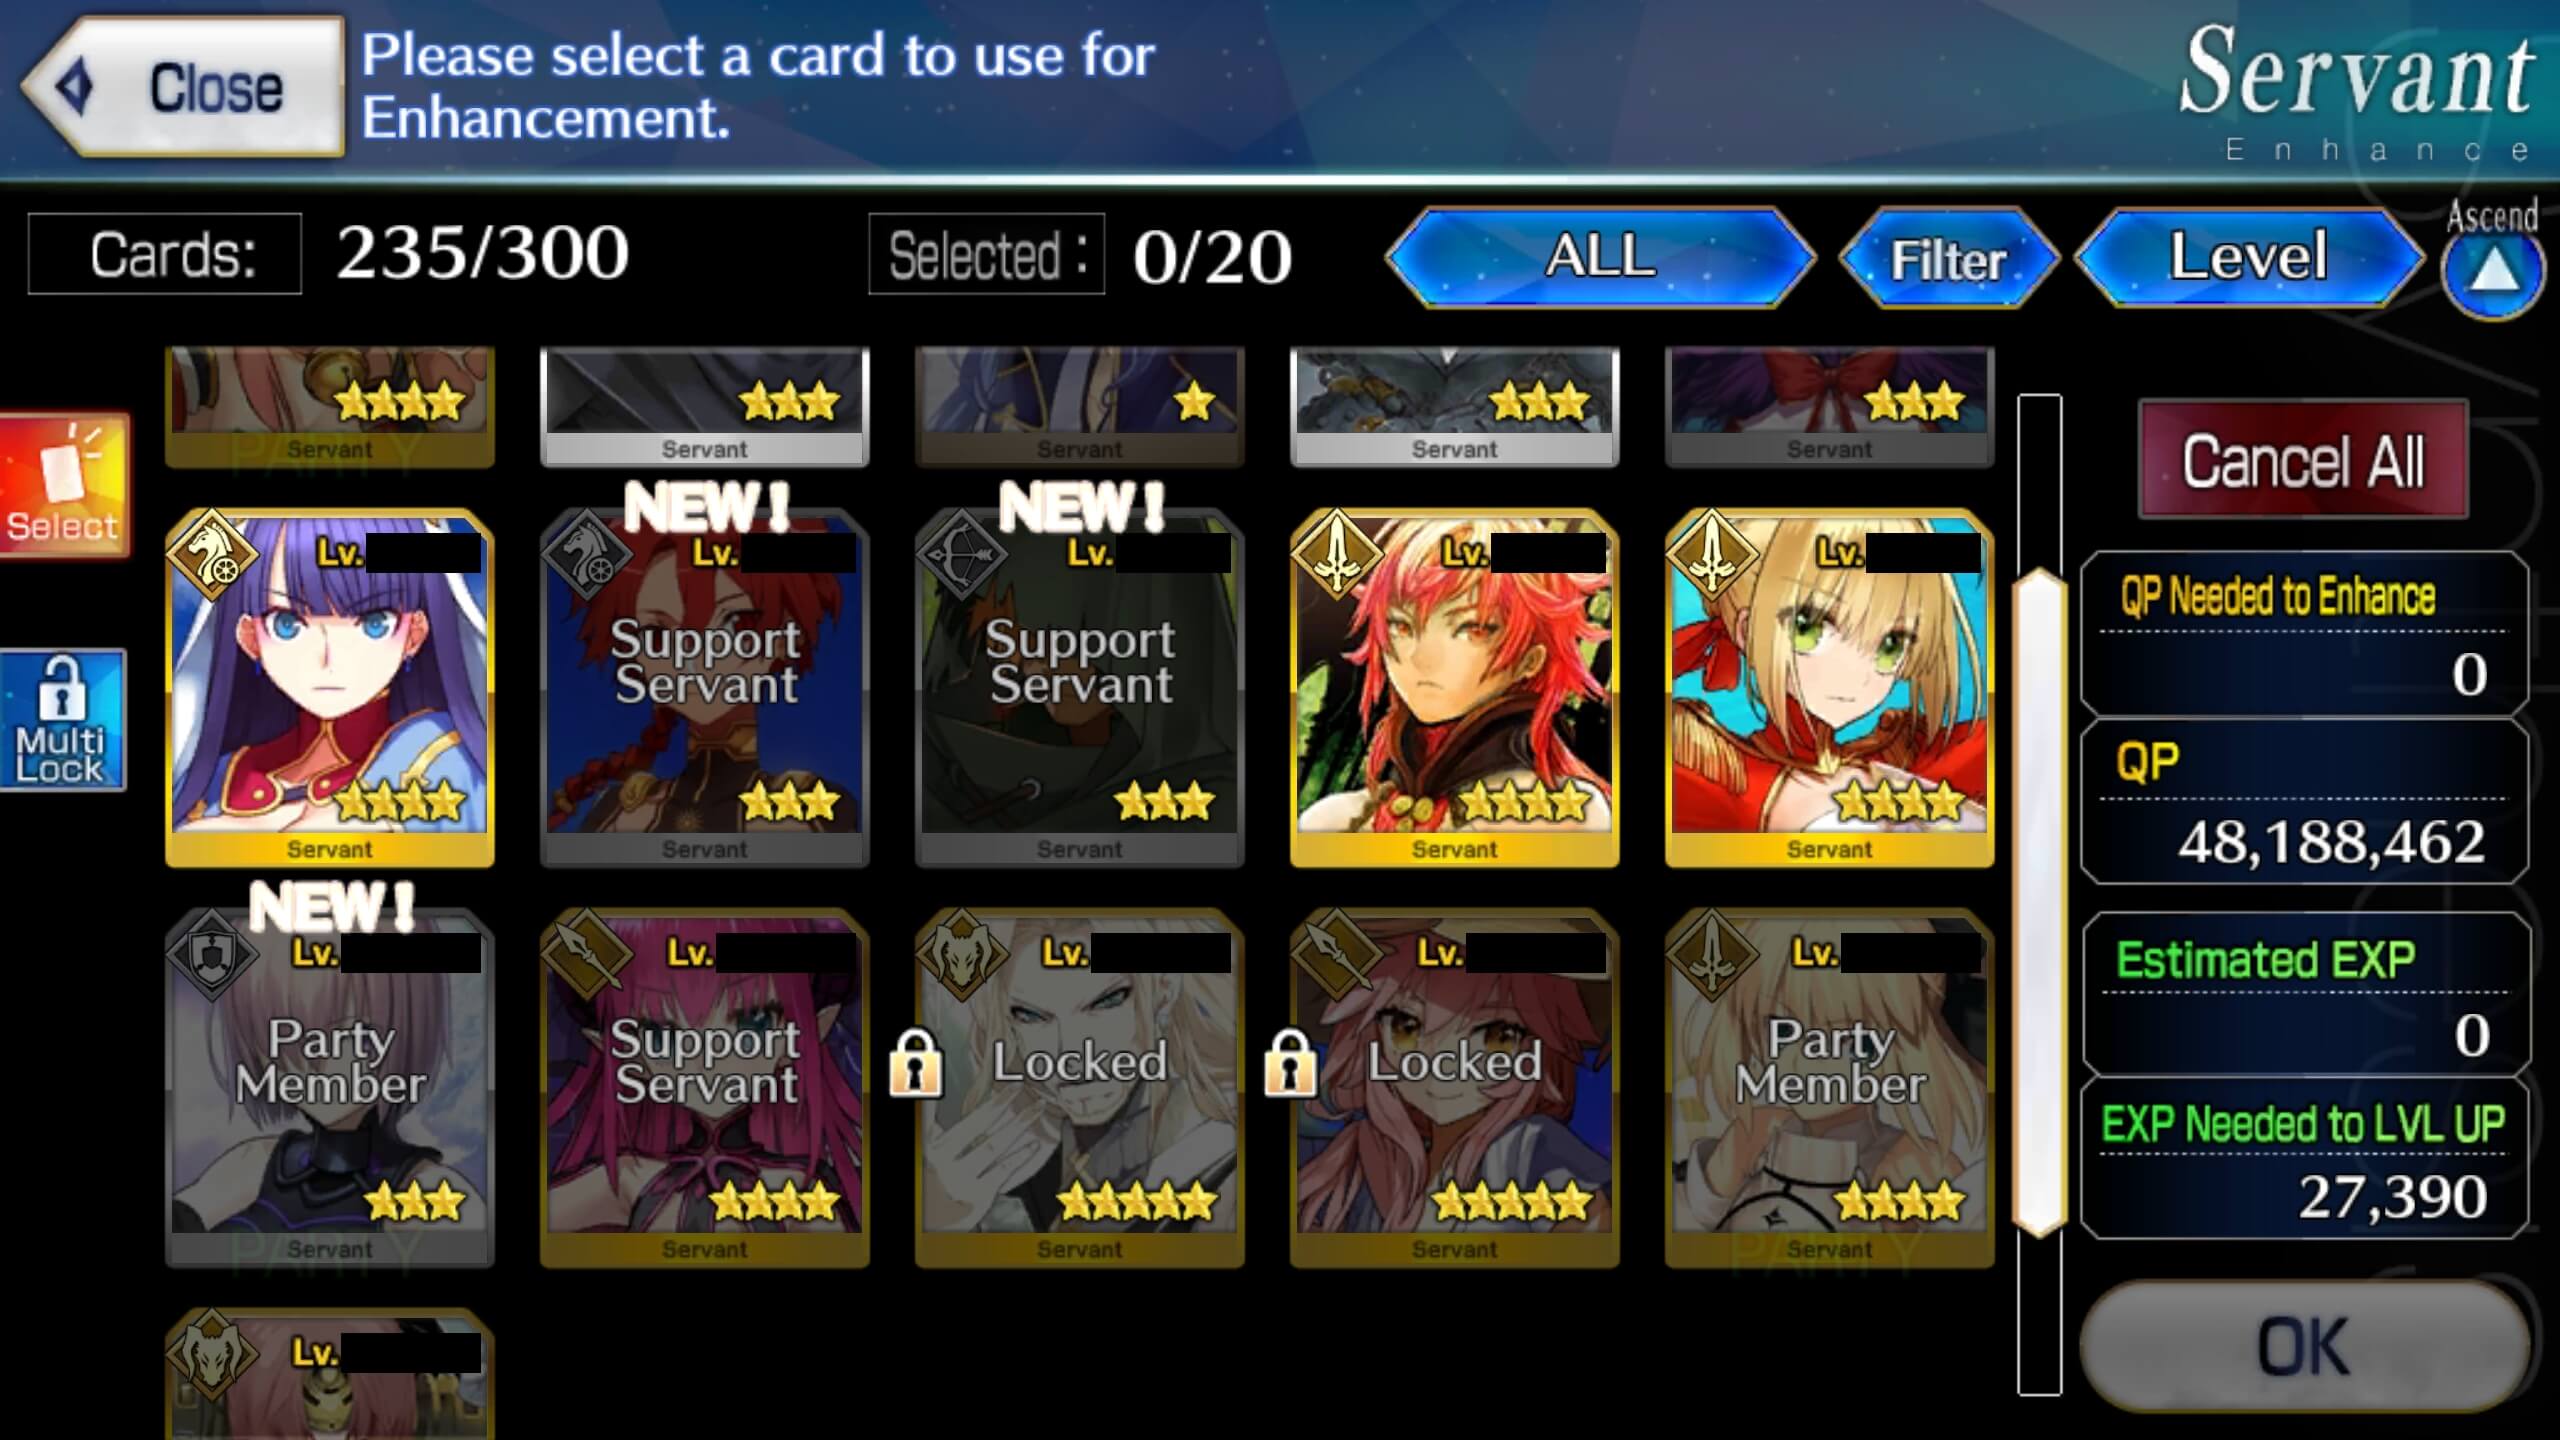The height and width of the screenshot is (1440, 2560).
Task: Toggle the Ascend sort order arrow
Action: [x=2492, y=272]
